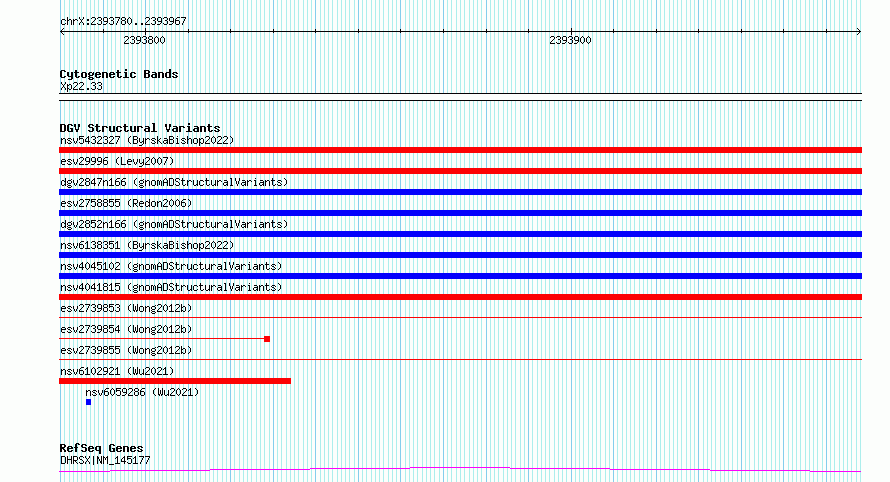This screenshot has width=890, height=482.
Task: Click the 2393900 ruler position label
Action: pos(570,40)
